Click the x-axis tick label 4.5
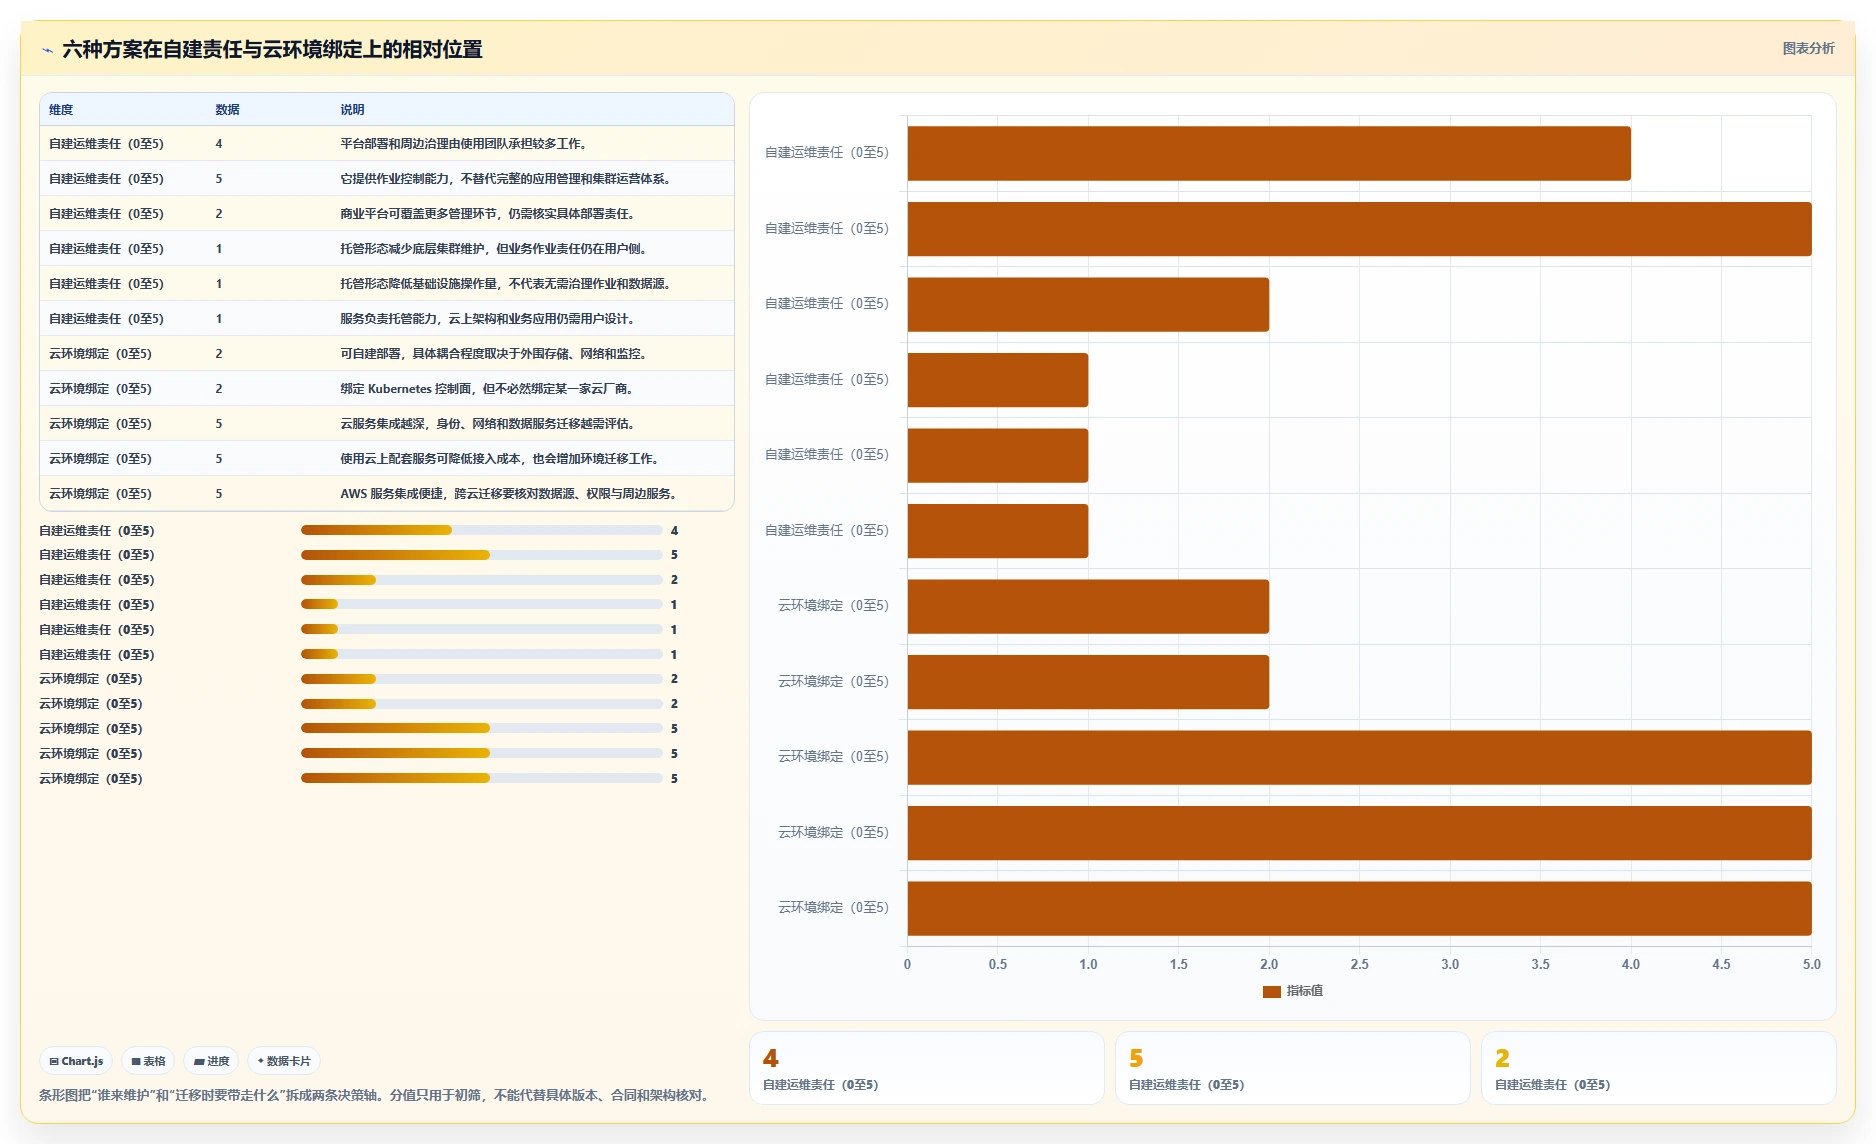Screen dimensions: 1876x1144 1721,964
